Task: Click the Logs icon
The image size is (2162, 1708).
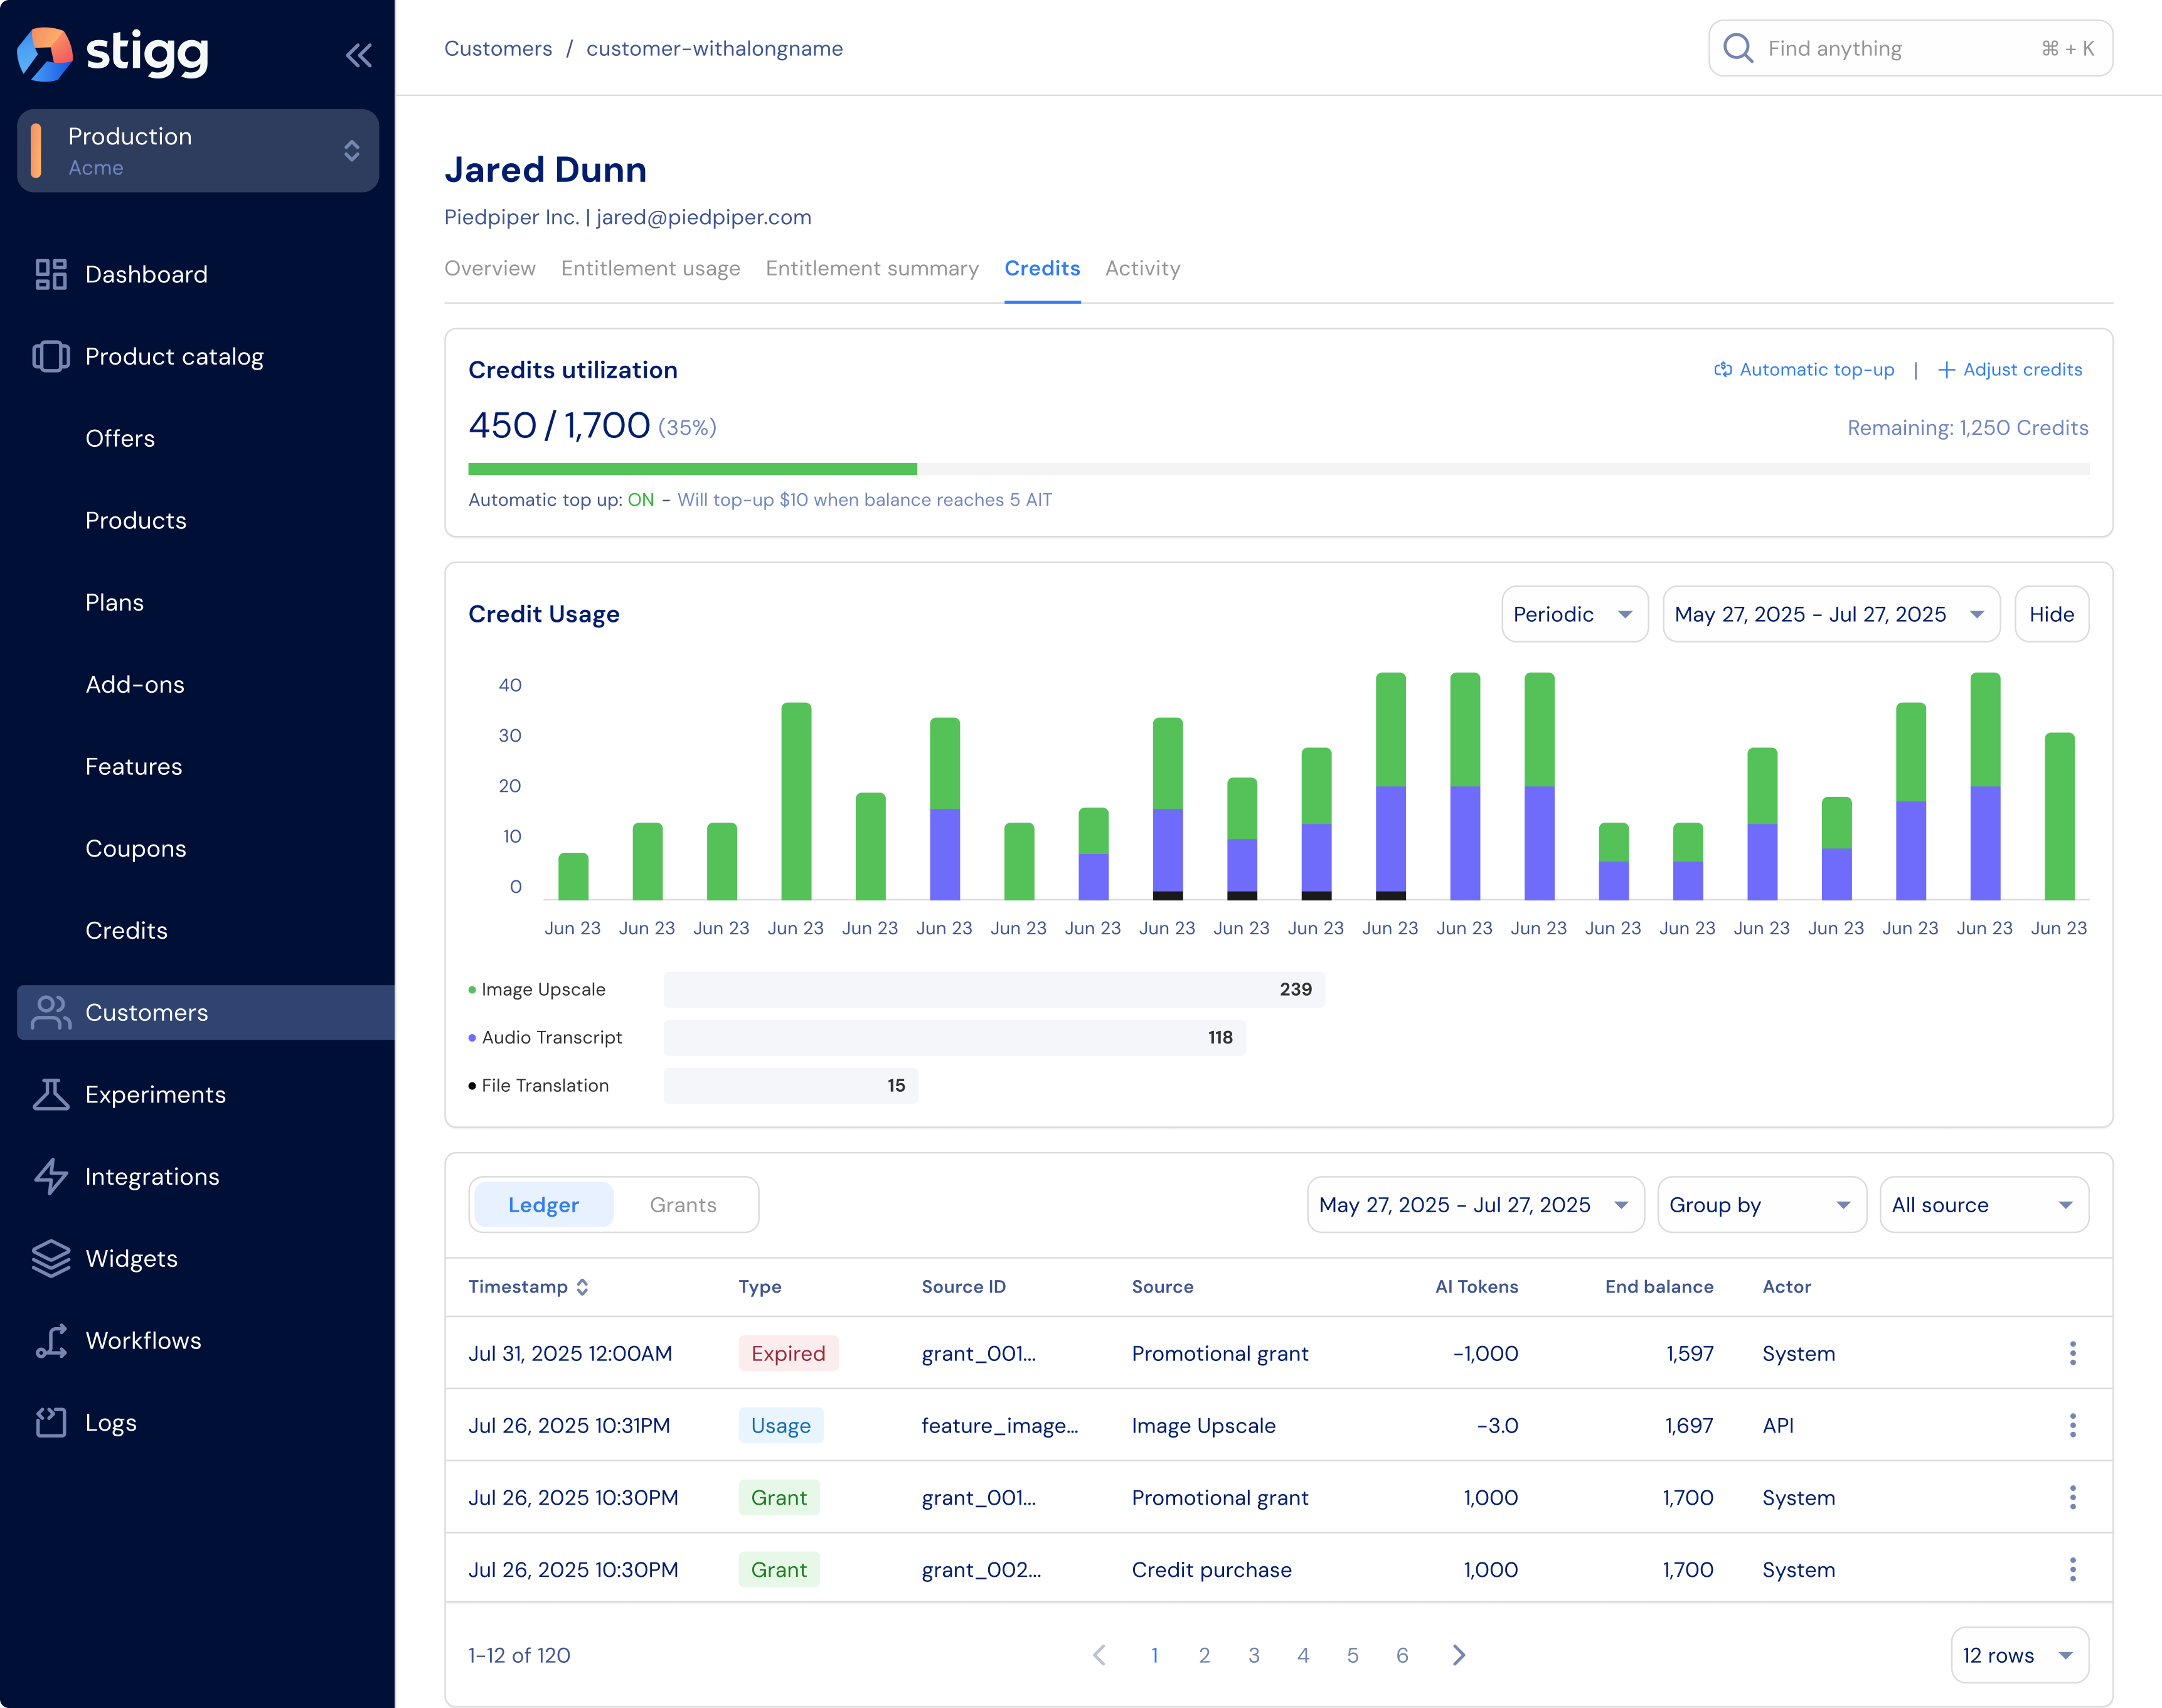Action: 51,1422
